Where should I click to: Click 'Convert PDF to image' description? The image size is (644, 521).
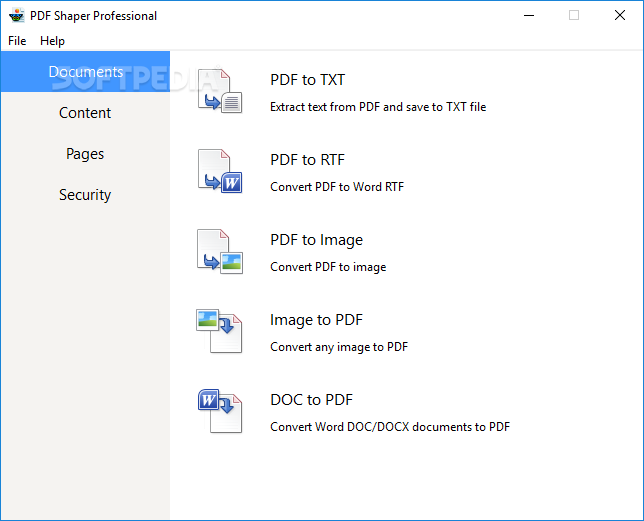[x=328, y=267]
